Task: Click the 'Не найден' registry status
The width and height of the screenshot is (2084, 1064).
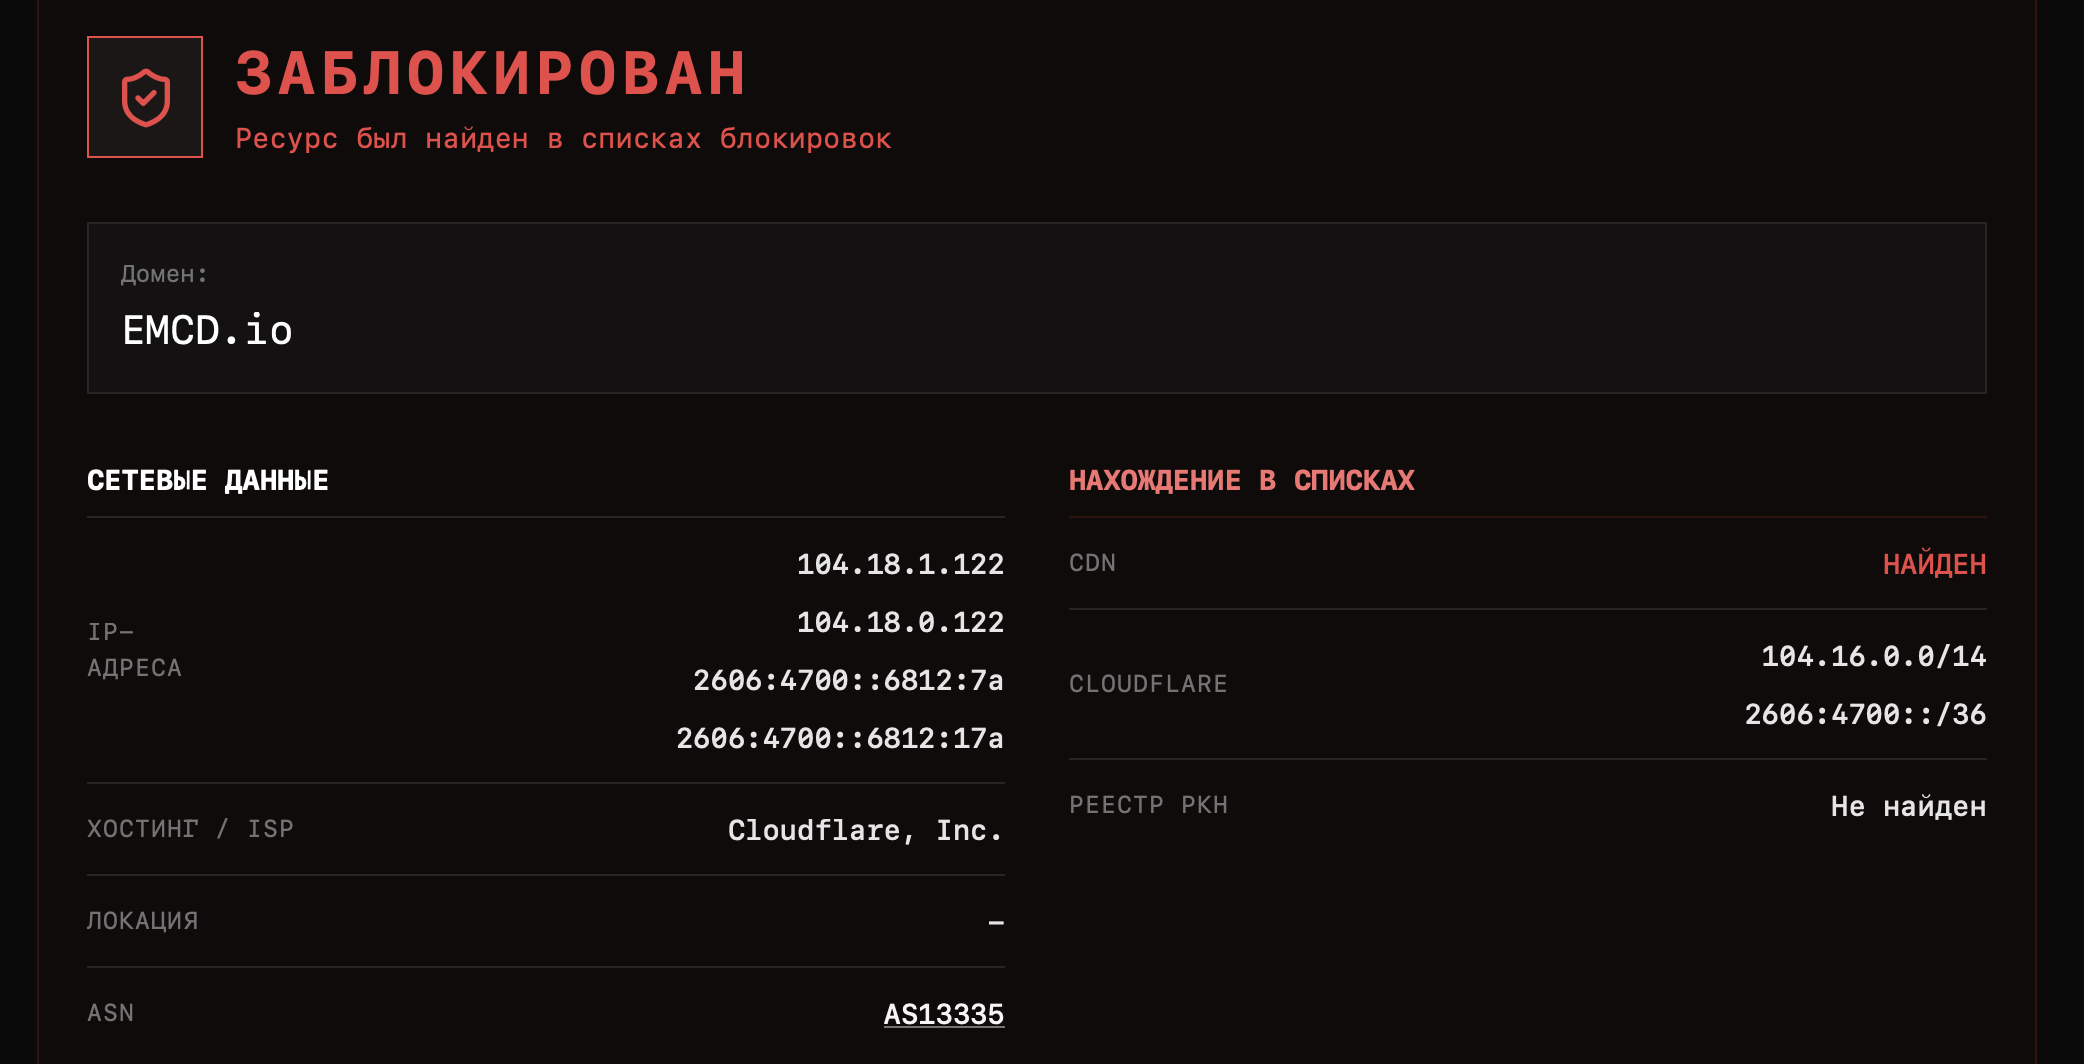Action: tap(1908, 806)
